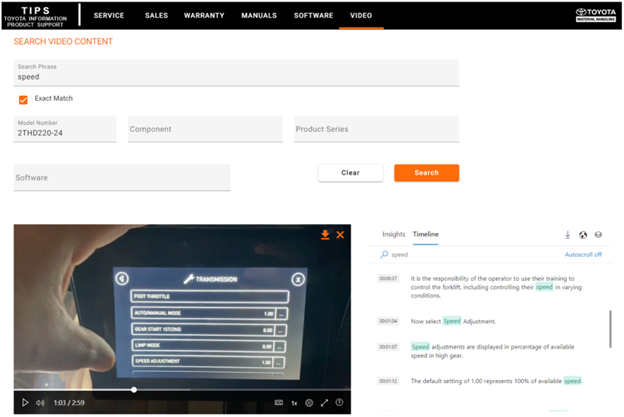The width and height of the screenshot is (624, 417).
Task: Click the orange Search button
Action: click(426, 173)
